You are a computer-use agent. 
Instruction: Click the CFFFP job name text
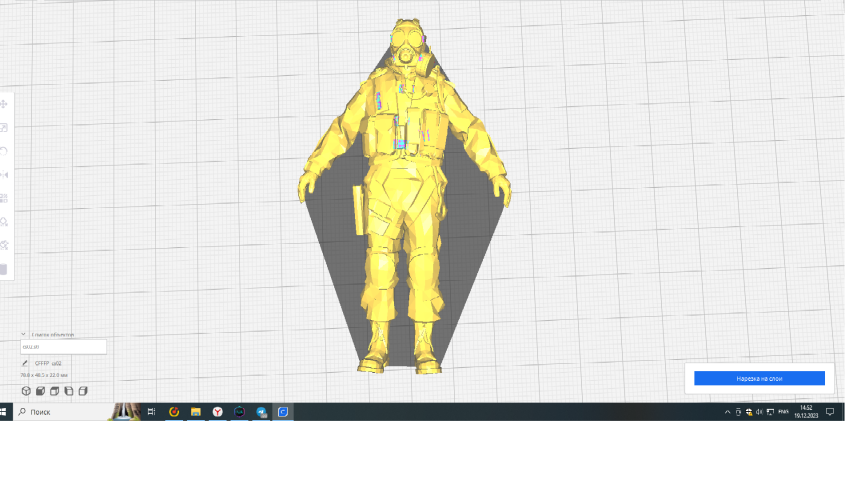pos(48,363)
